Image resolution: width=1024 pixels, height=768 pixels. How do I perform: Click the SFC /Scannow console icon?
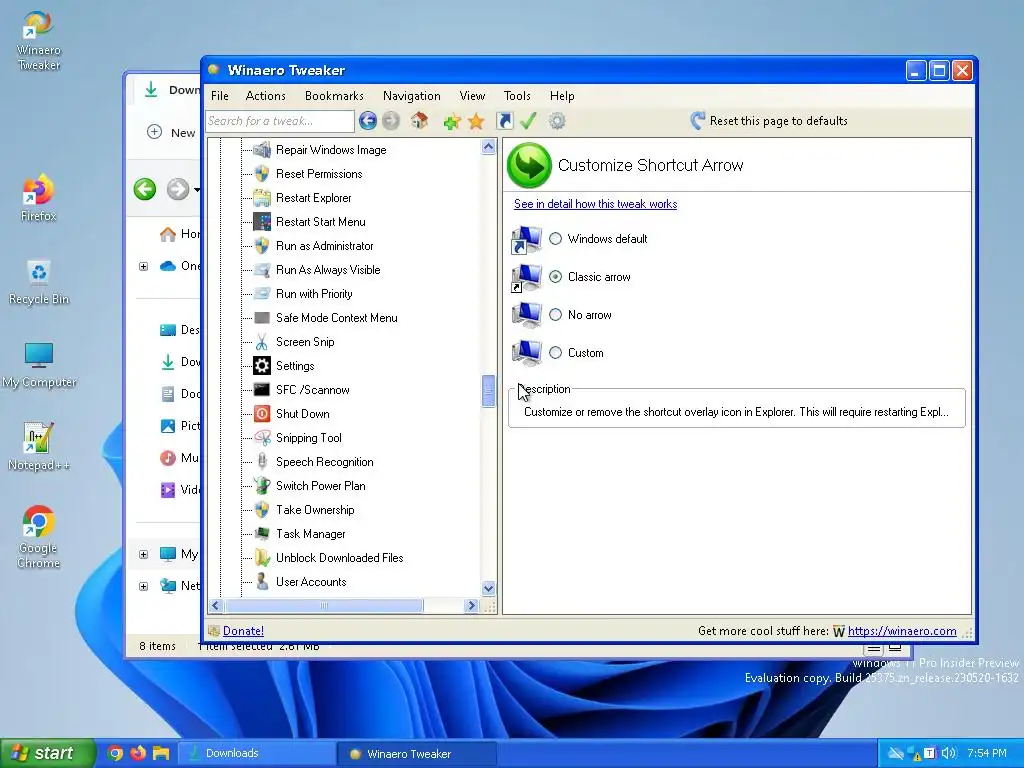[262, 390]
